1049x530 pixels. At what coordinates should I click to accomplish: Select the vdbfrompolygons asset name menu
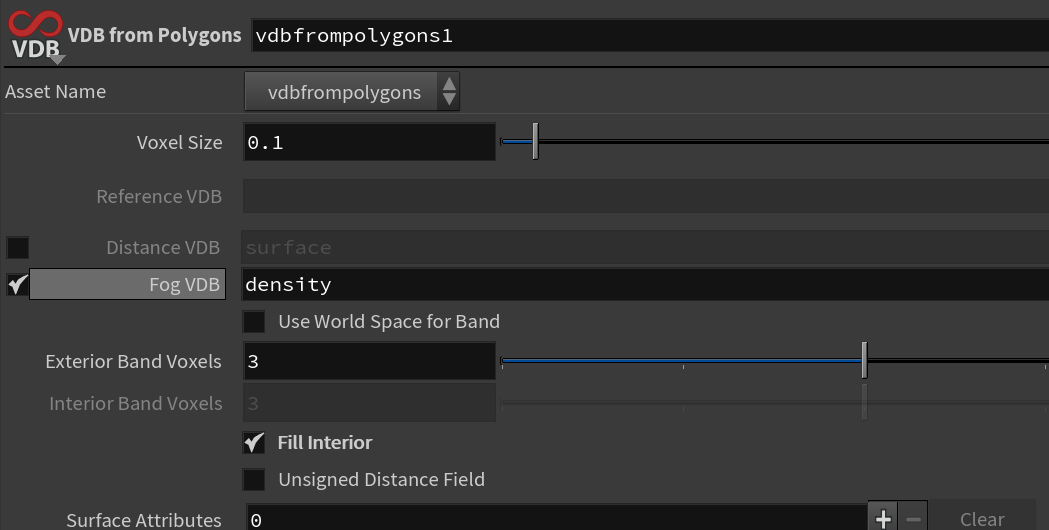coord(352,92)
